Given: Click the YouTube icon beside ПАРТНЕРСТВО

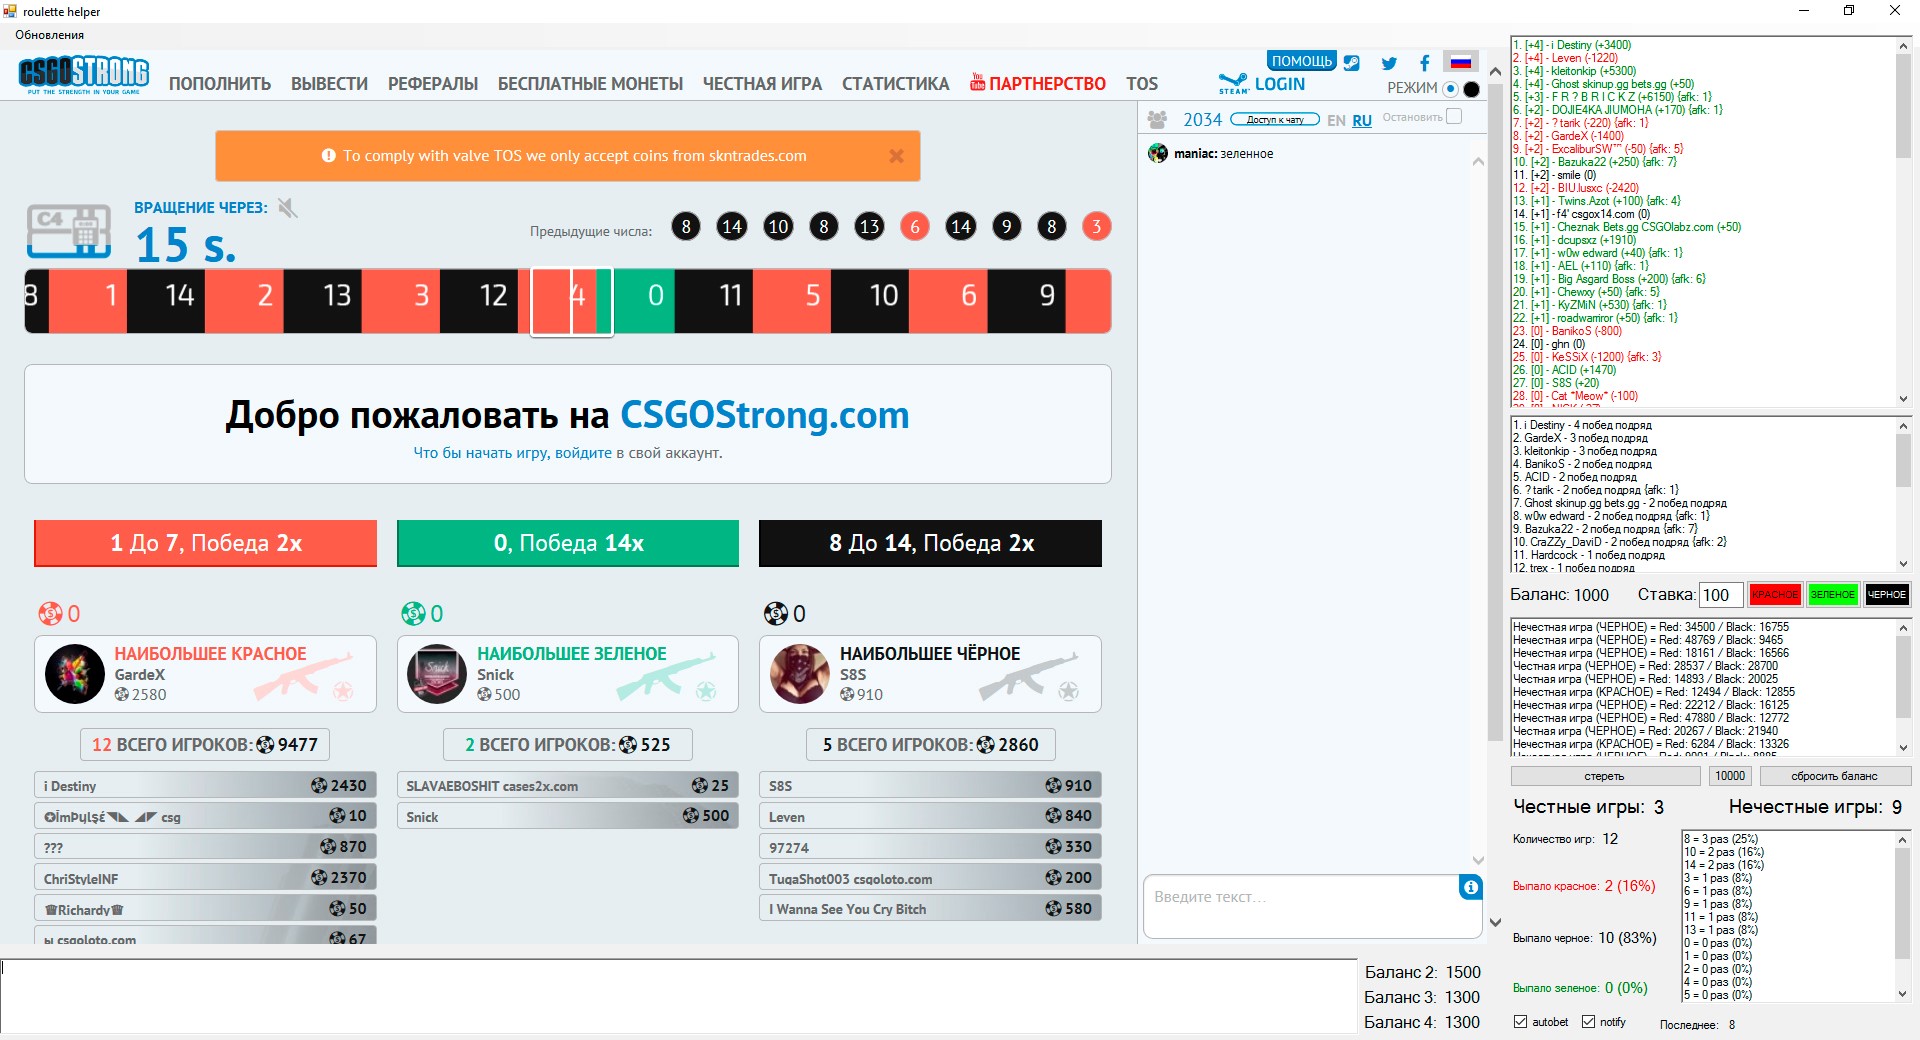Looking at the screenshot, I should coord(977,82).
